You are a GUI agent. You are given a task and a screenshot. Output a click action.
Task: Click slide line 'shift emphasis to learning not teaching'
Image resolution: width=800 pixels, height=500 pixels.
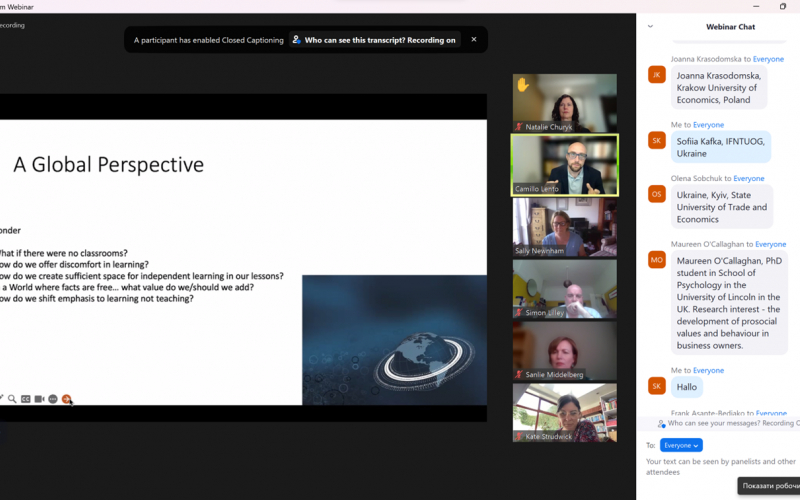pyautogui.click(x=97, y=298)
